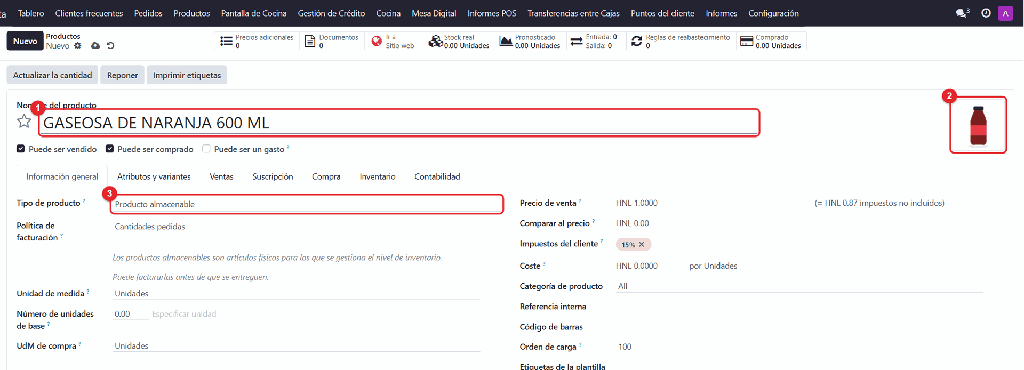Open the Mesa Digital menu
The height and width of the screenshot is (370, 1024).
point(434,13)
